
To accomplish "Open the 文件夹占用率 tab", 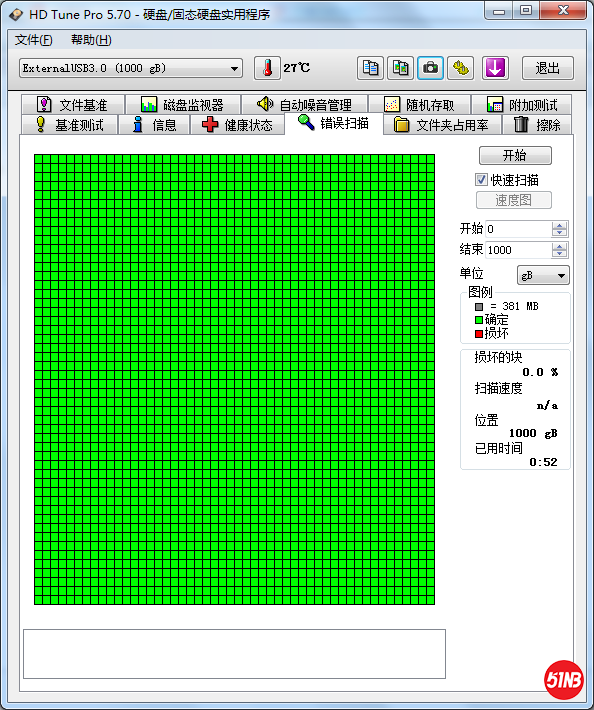I will click(x=442, y=125).
